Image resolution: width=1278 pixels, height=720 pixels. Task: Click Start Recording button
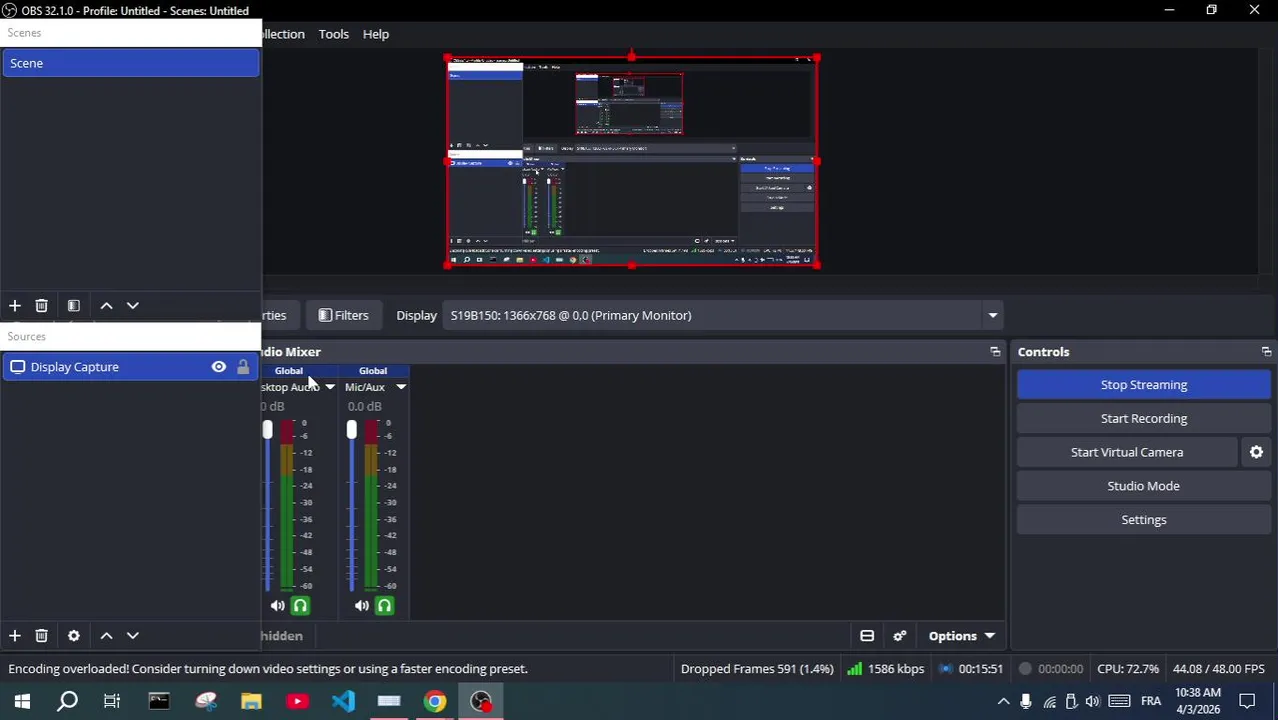pos(1144,419)
